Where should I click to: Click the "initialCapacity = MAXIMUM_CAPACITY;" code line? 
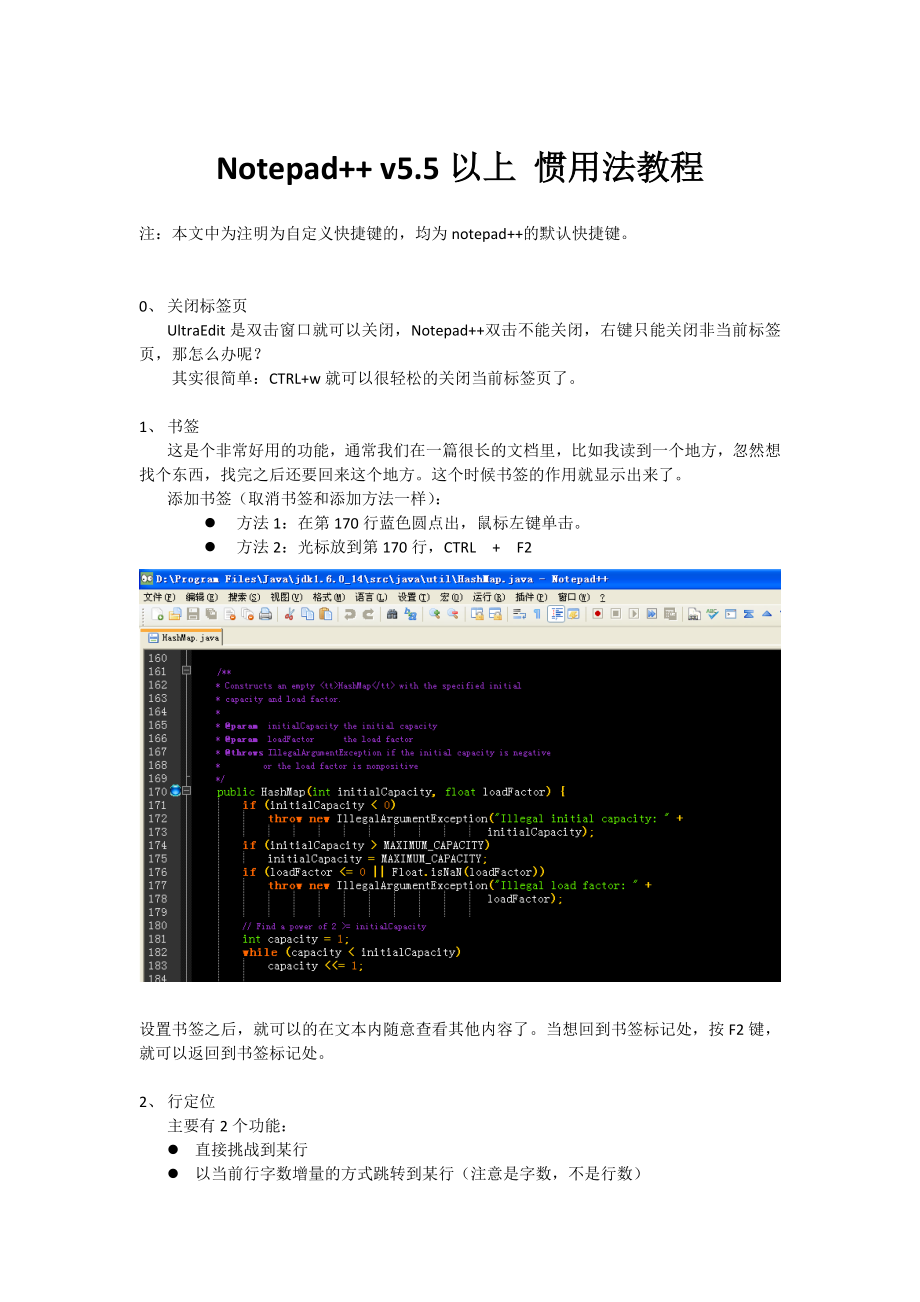(x=378, y=858)
